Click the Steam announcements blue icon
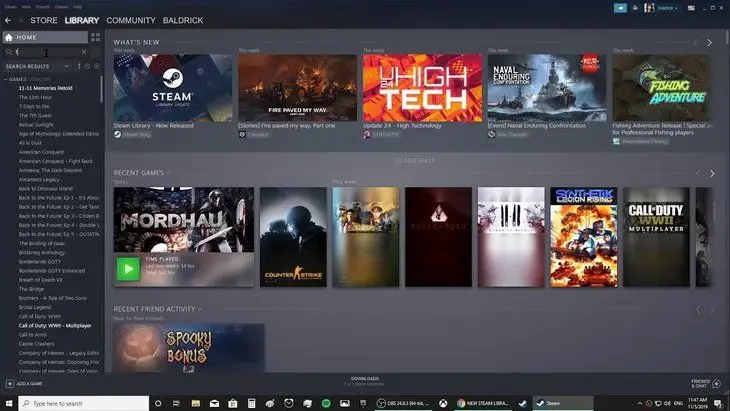Viewport: 730px width, 411px height. coord(620,8)
